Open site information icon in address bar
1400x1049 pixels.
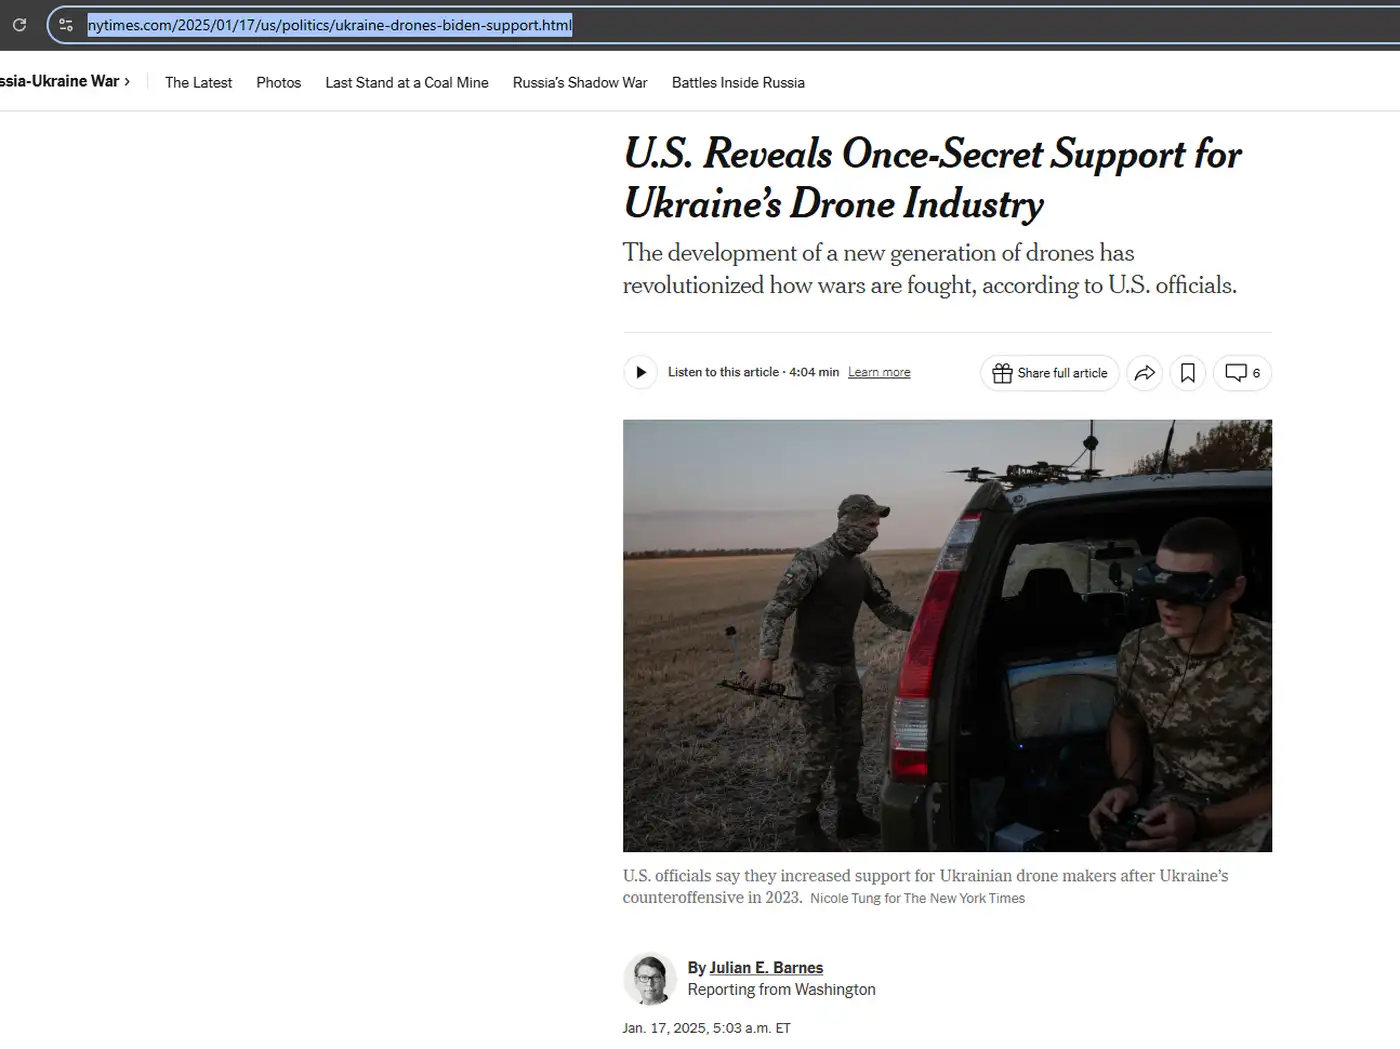tap(66, 25)
